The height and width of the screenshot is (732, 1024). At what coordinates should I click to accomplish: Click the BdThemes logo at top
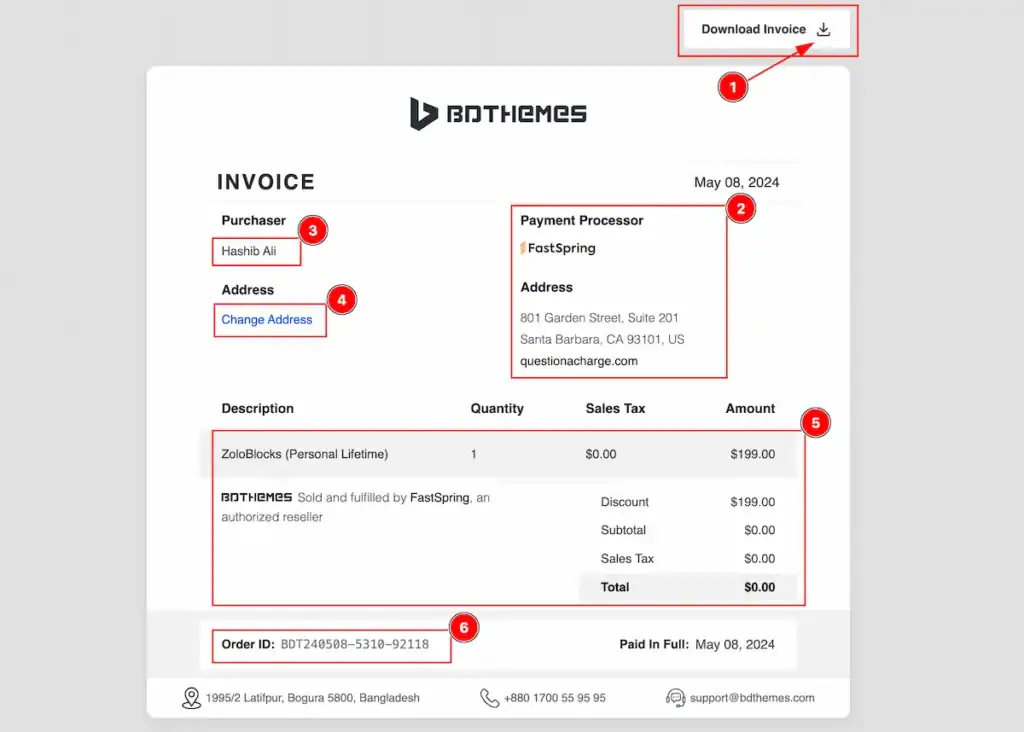498,114
